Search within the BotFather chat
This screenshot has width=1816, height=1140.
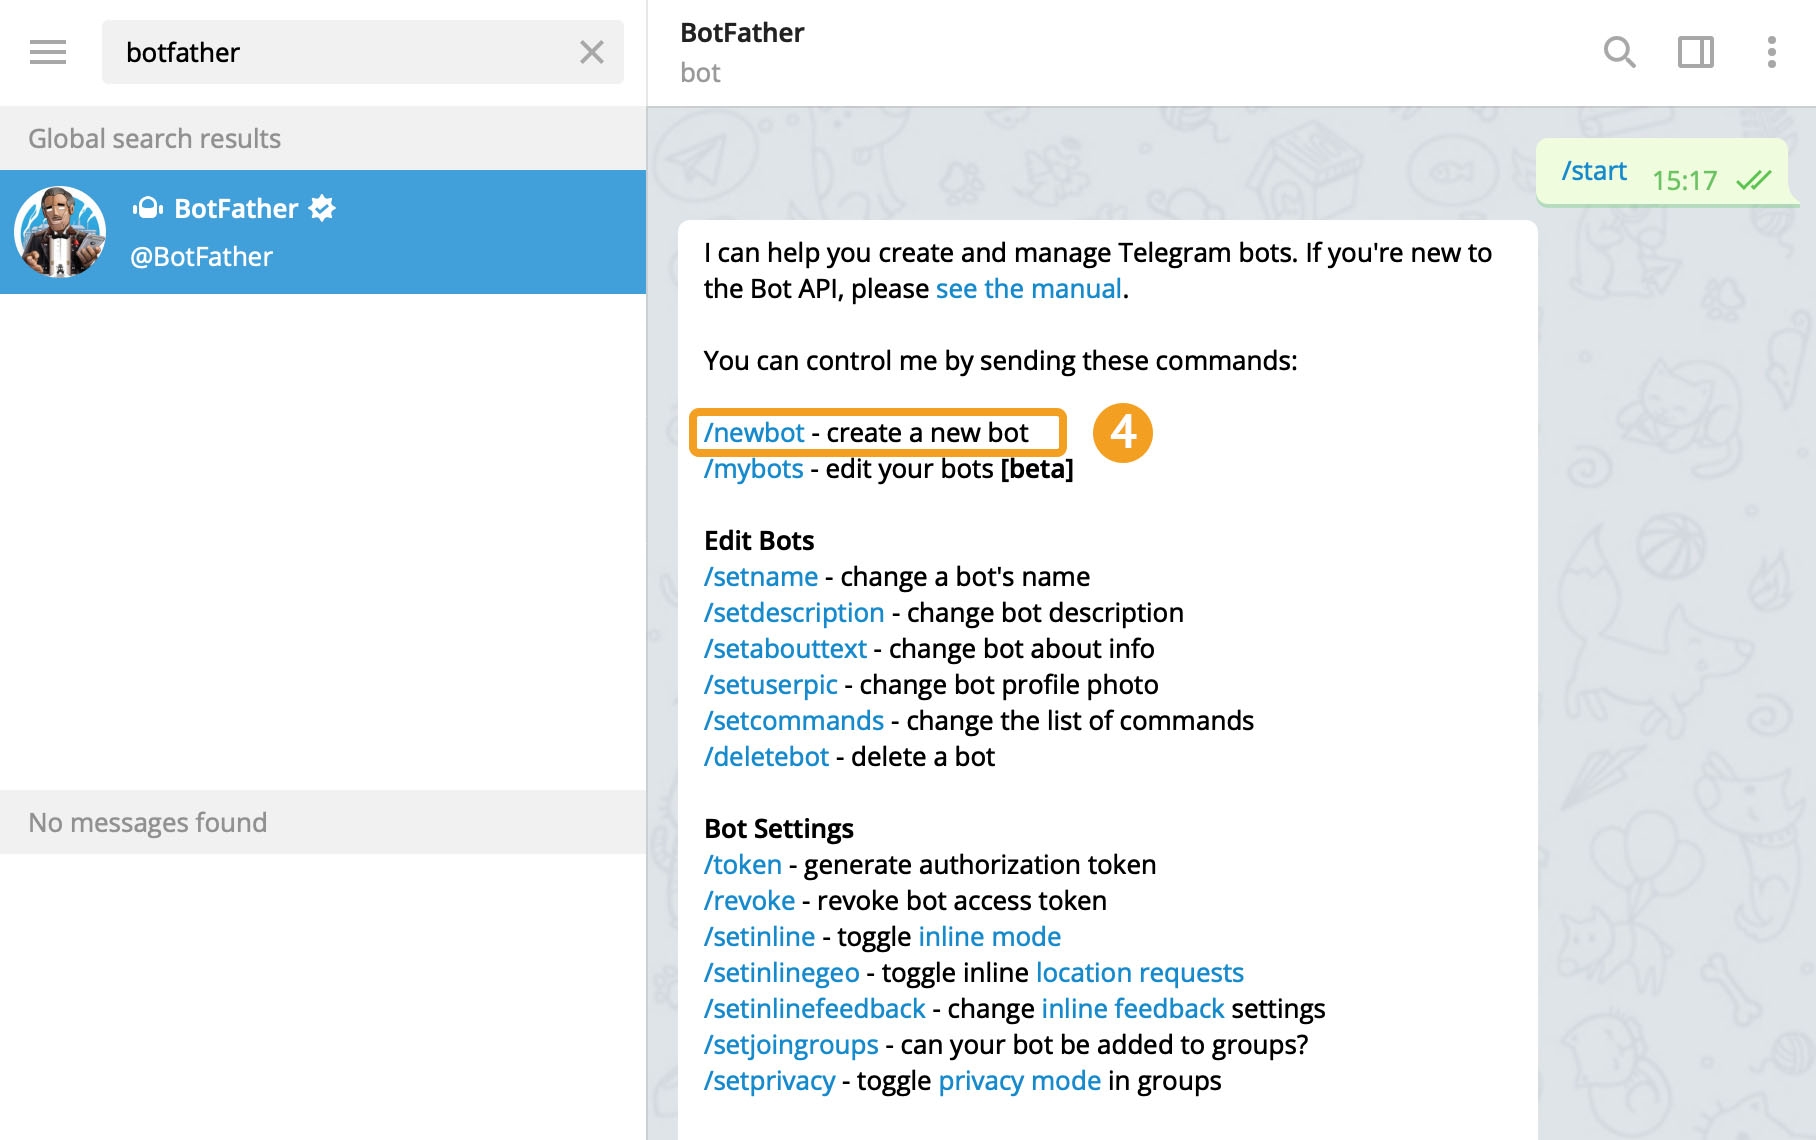[x=1619, y=52]
